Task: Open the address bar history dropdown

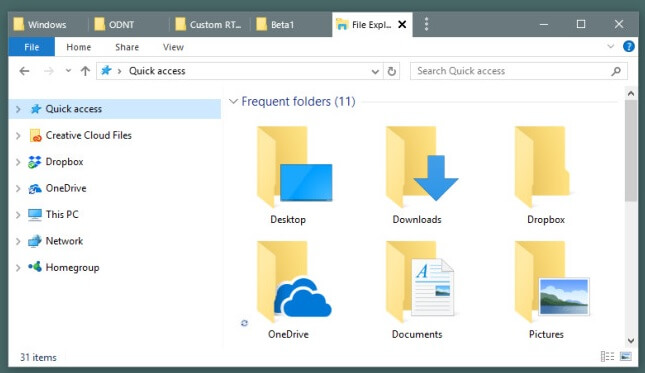Action: [375, 72]
